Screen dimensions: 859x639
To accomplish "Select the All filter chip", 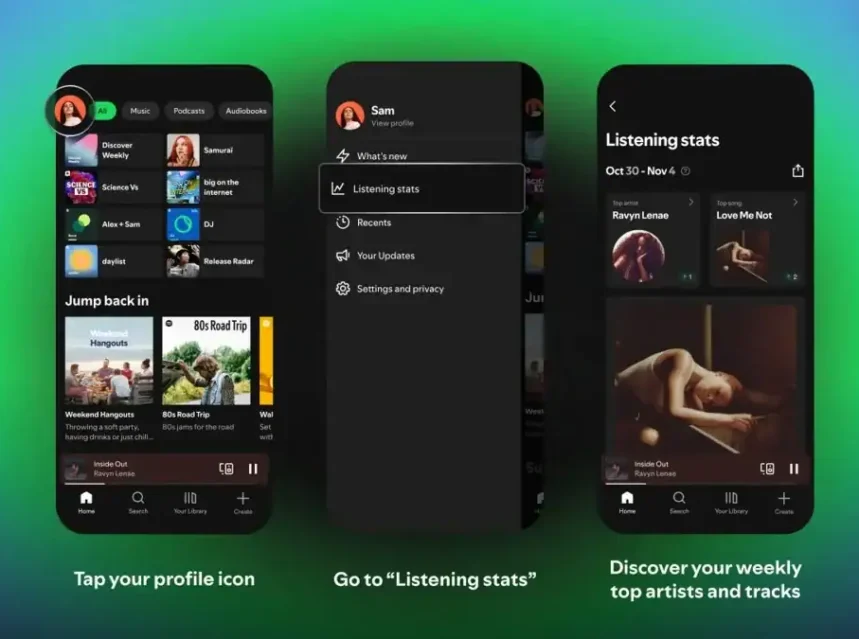I will click(104, 111).
